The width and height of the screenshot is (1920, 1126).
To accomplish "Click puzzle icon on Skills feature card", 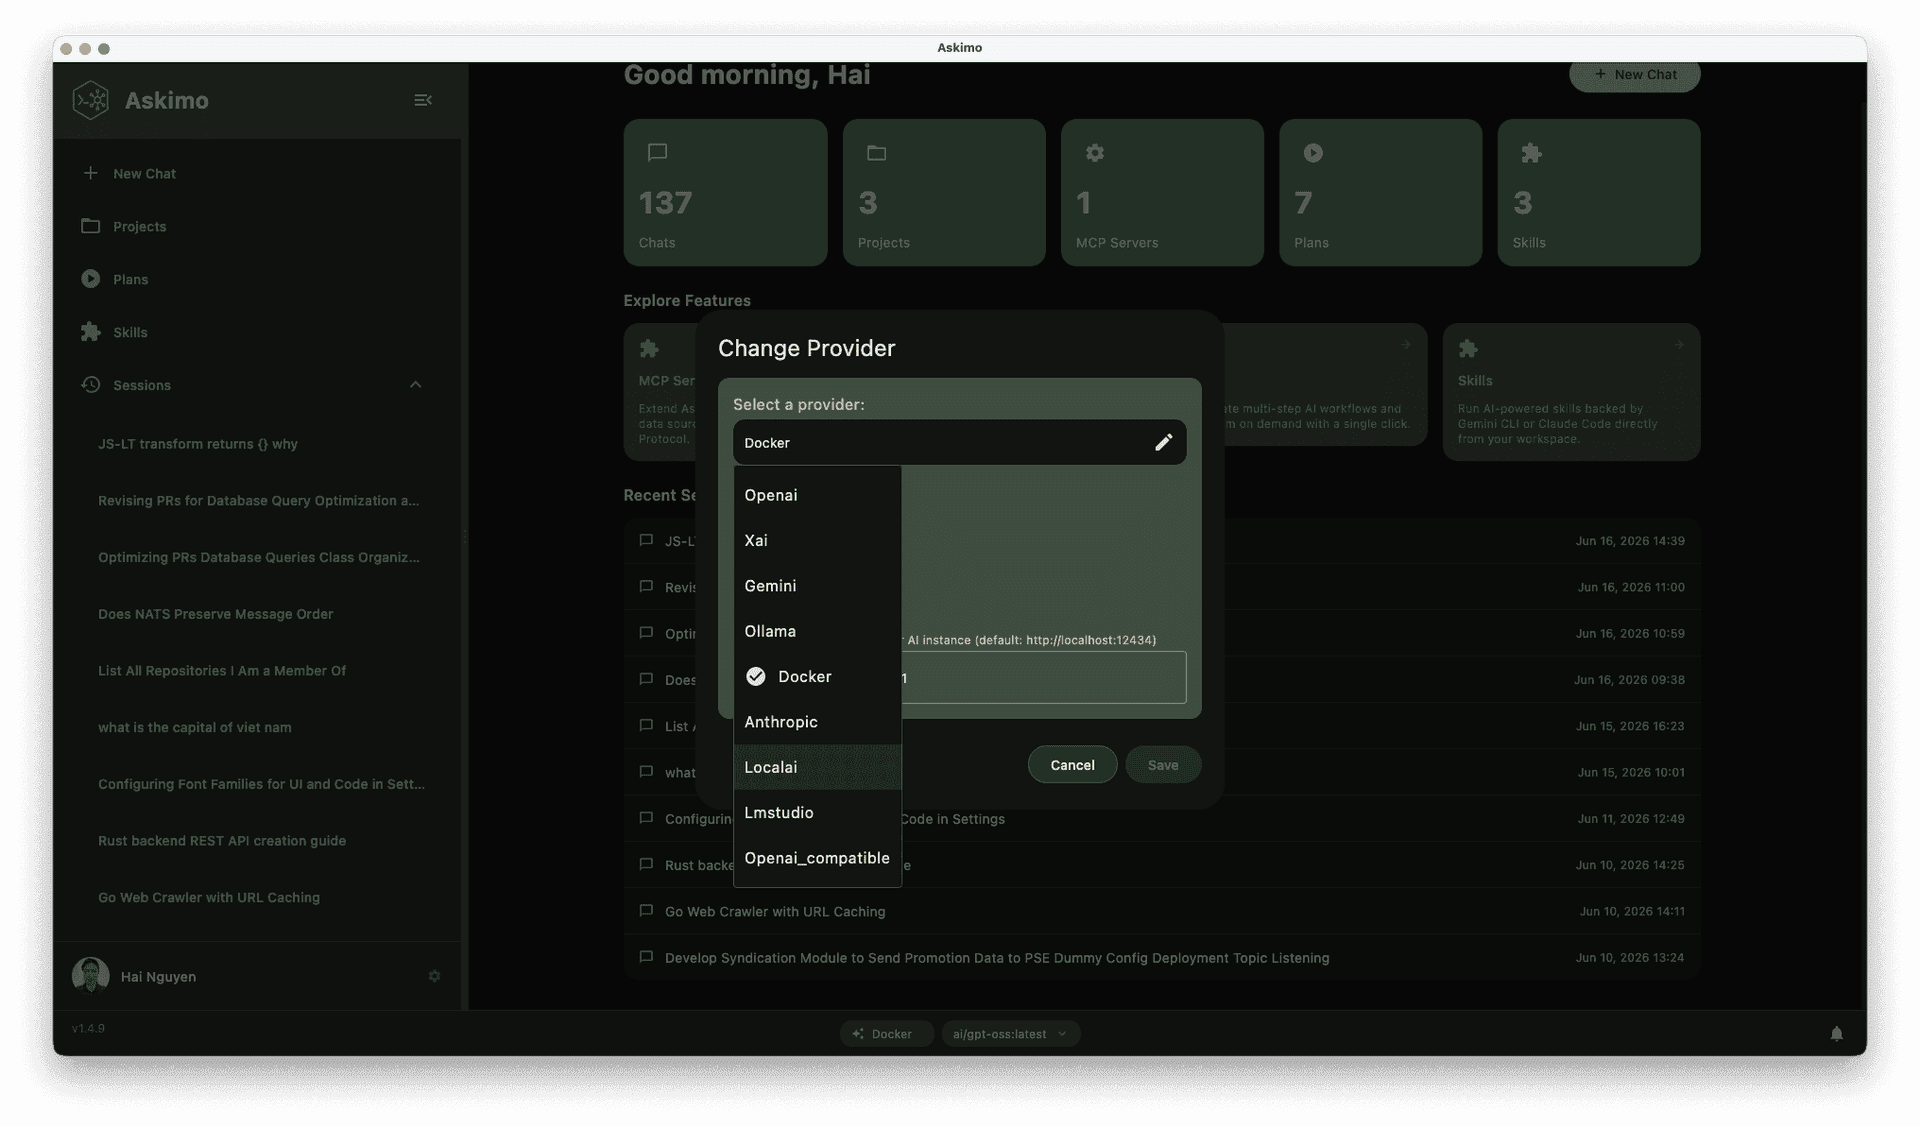I will pos(1468,348).
